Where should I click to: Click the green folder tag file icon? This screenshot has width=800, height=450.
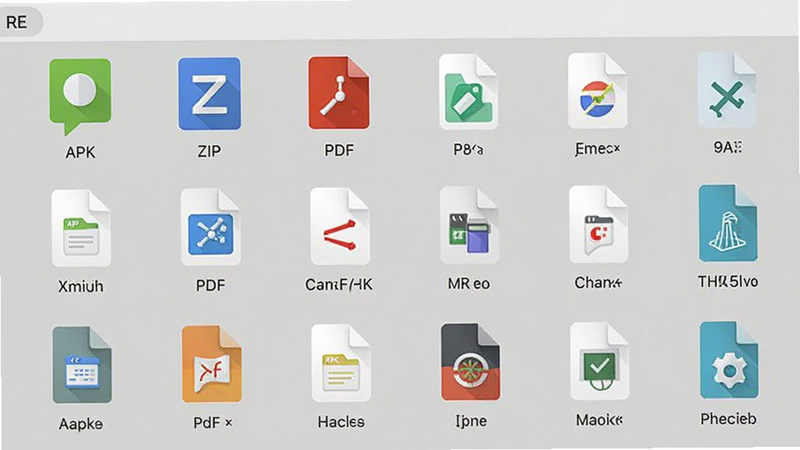coord(468,92)
